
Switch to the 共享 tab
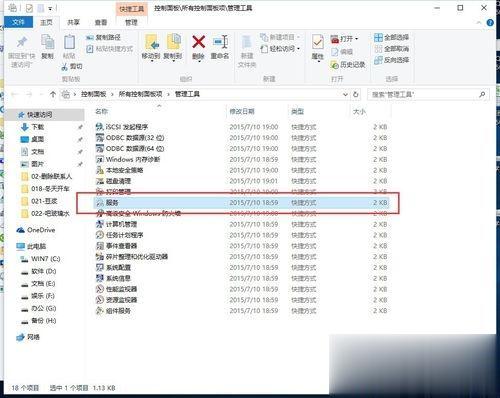(73, 22)
